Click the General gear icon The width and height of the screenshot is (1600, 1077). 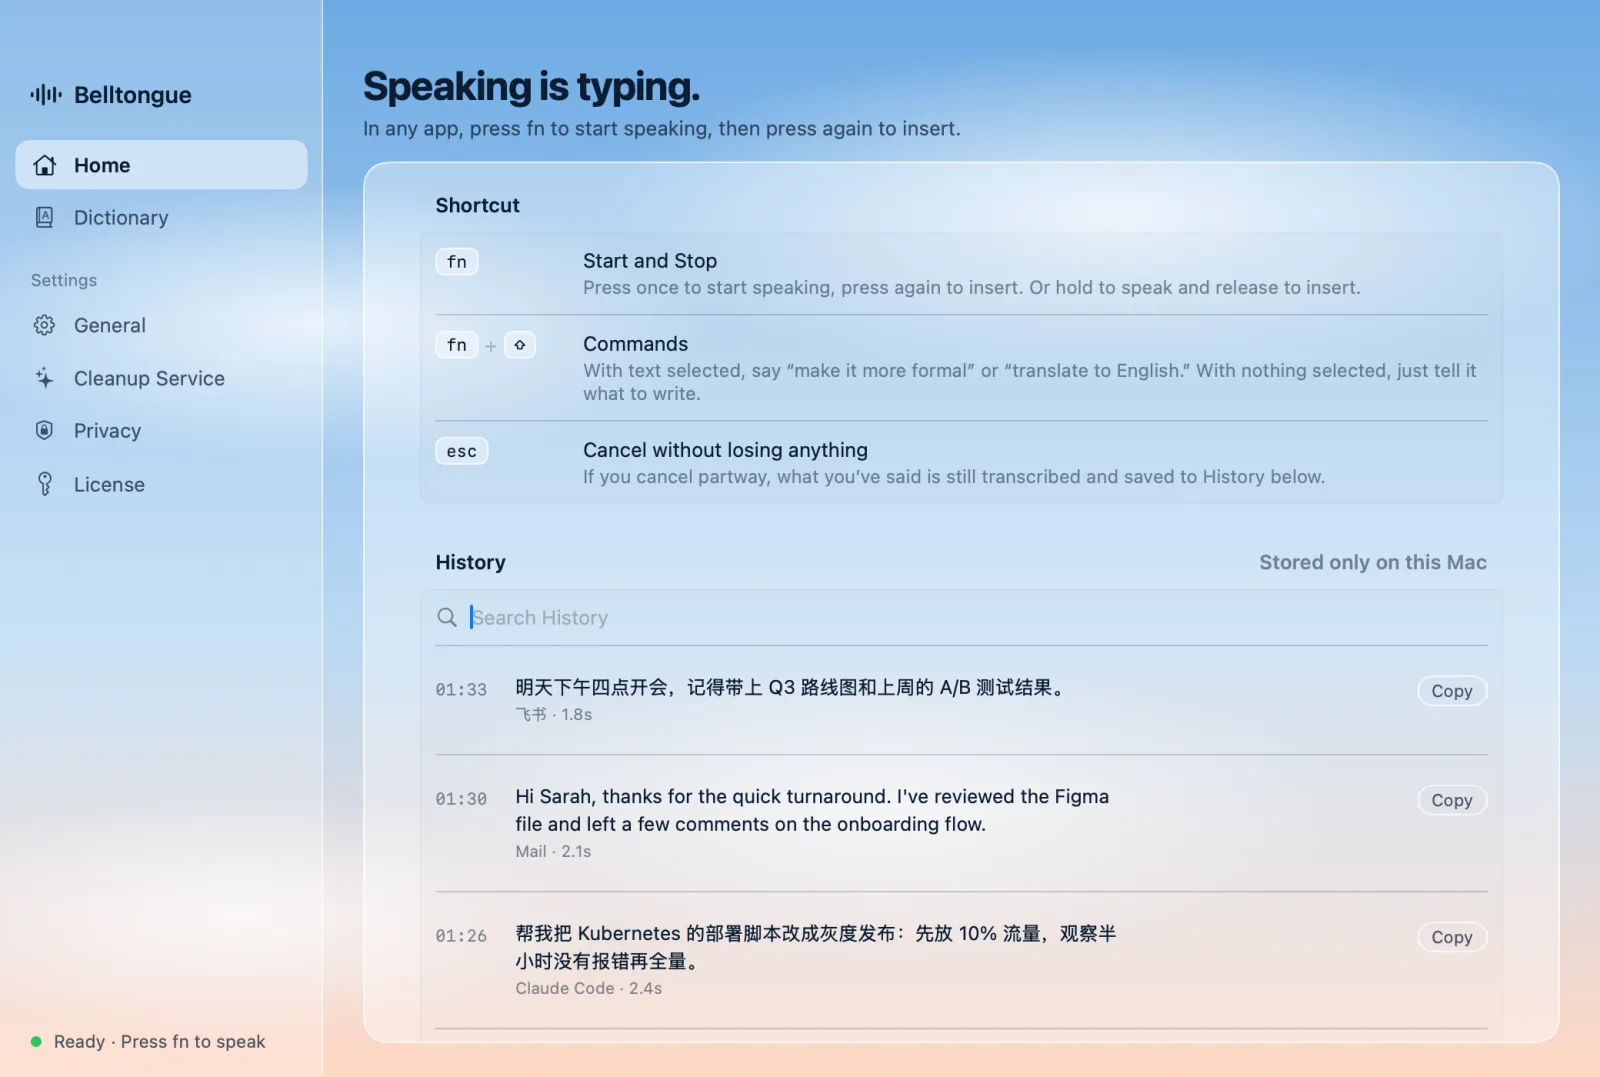click(45, 325)
